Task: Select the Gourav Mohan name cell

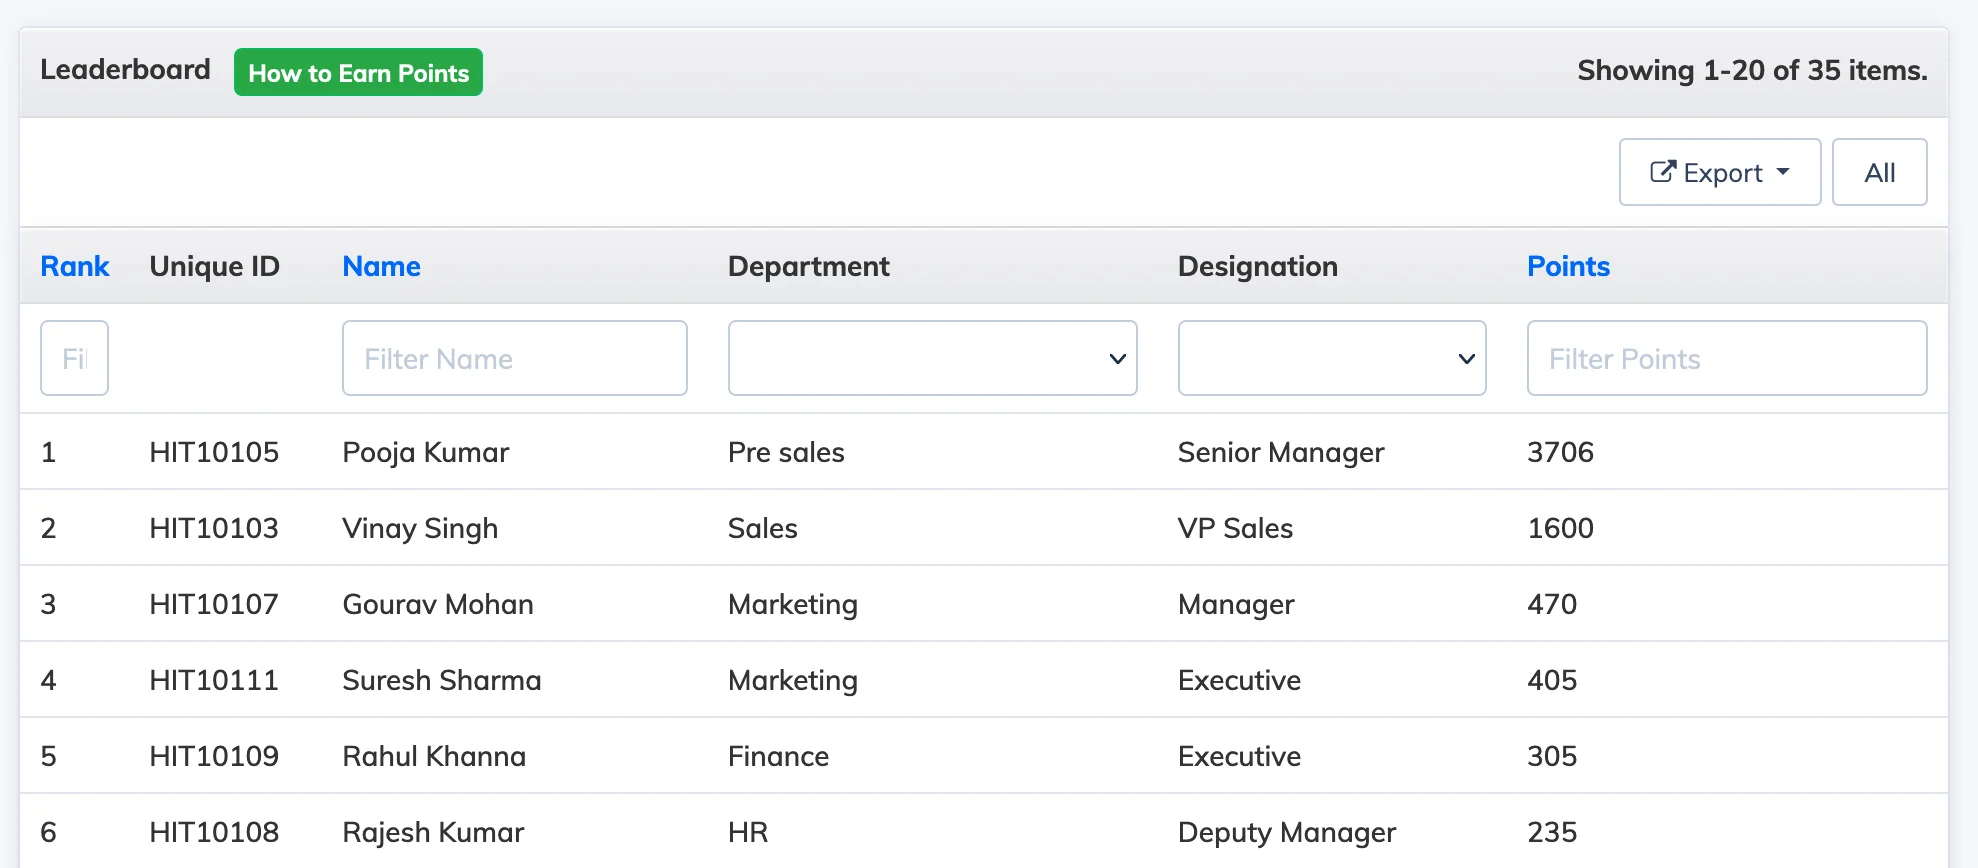Action: (438, 604)
